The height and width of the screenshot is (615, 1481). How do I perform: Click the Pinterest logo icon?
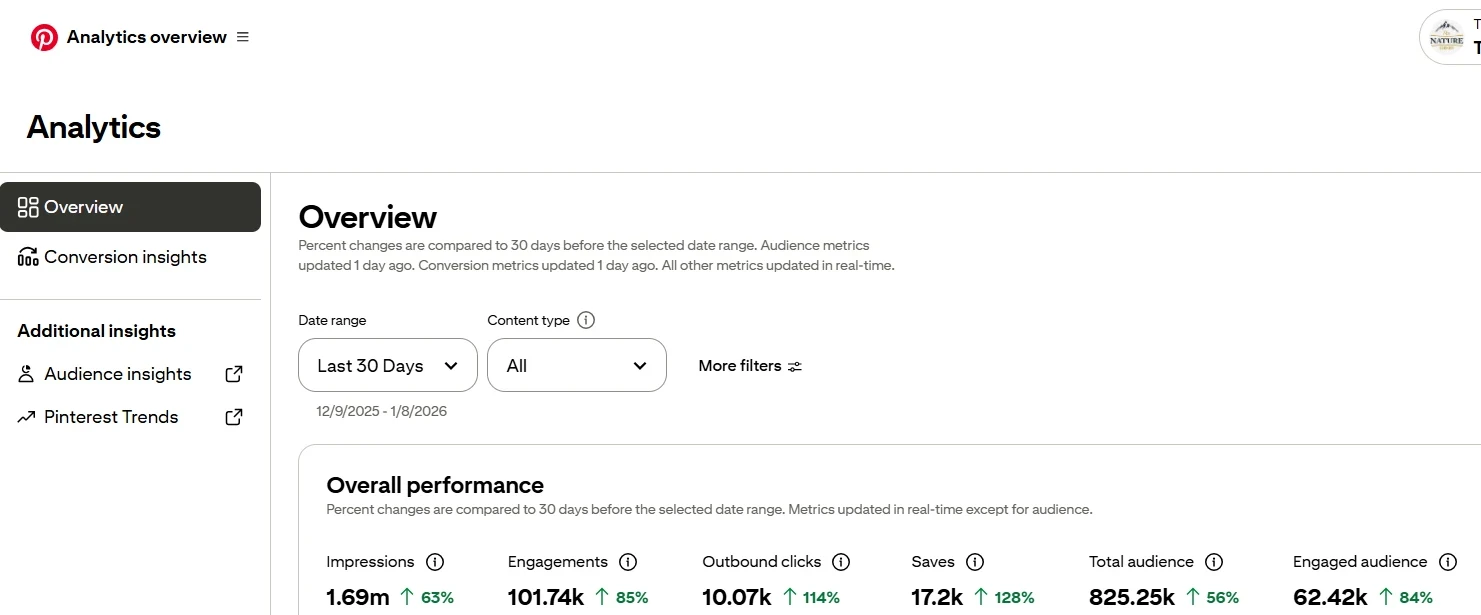point(44,38)
